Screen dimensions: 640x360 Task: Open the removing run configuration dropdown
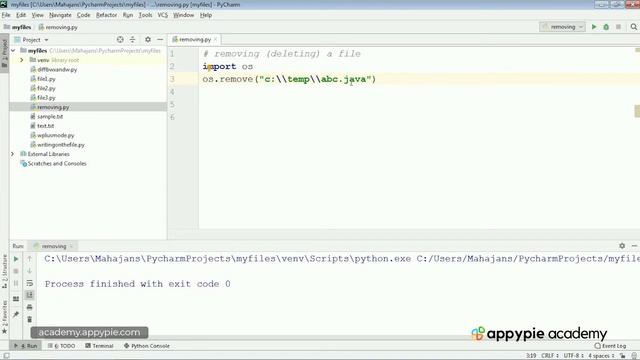562,27
